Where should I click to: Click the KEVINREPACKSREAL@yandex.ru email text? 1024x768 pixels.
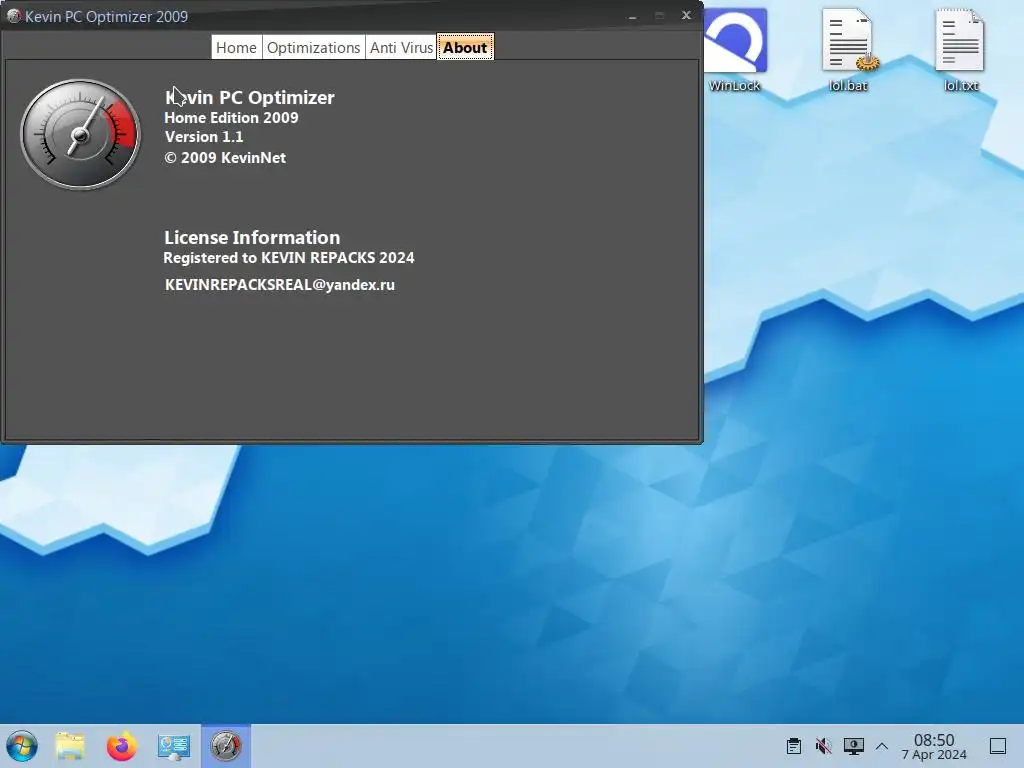tap(280, 285)
